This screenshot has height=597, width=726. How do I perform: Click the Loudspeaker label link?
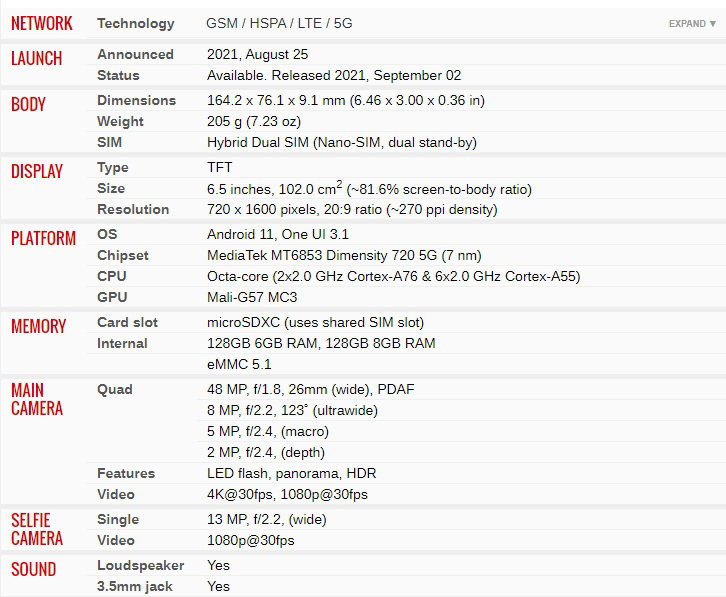coord(141,565)
